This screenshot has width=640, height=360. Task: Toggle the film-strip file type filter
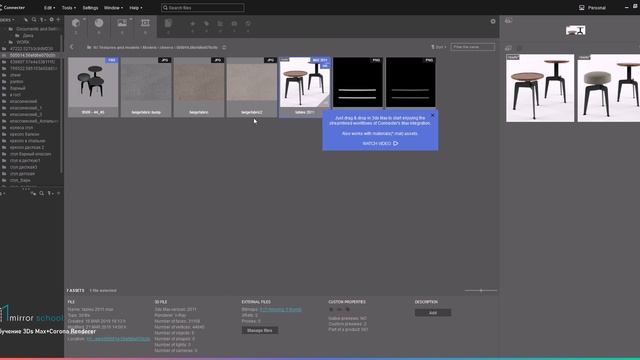pyautogui.click(x=145, y=24)
